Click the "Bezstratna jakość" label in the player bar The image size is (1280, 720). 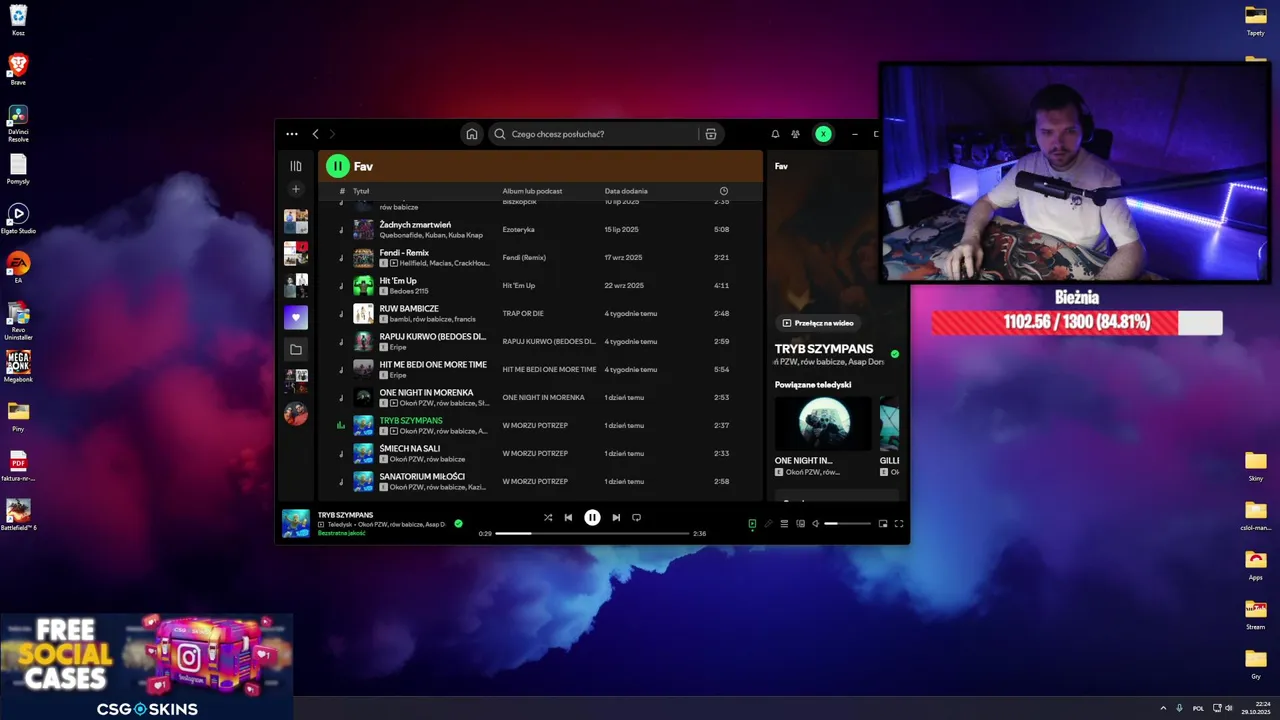coord(341,533)
